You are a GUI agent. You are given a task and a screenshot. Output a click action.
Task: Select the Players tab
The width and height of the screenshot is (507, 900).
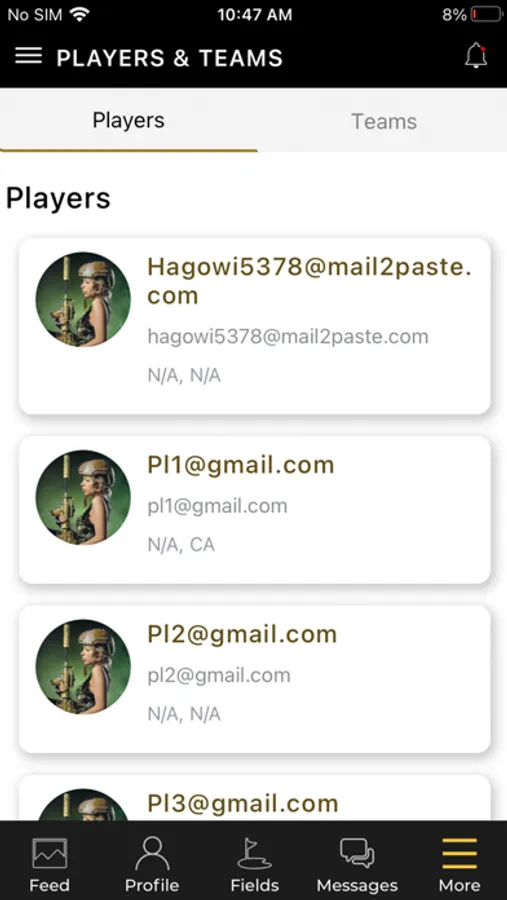coord(129,121)
